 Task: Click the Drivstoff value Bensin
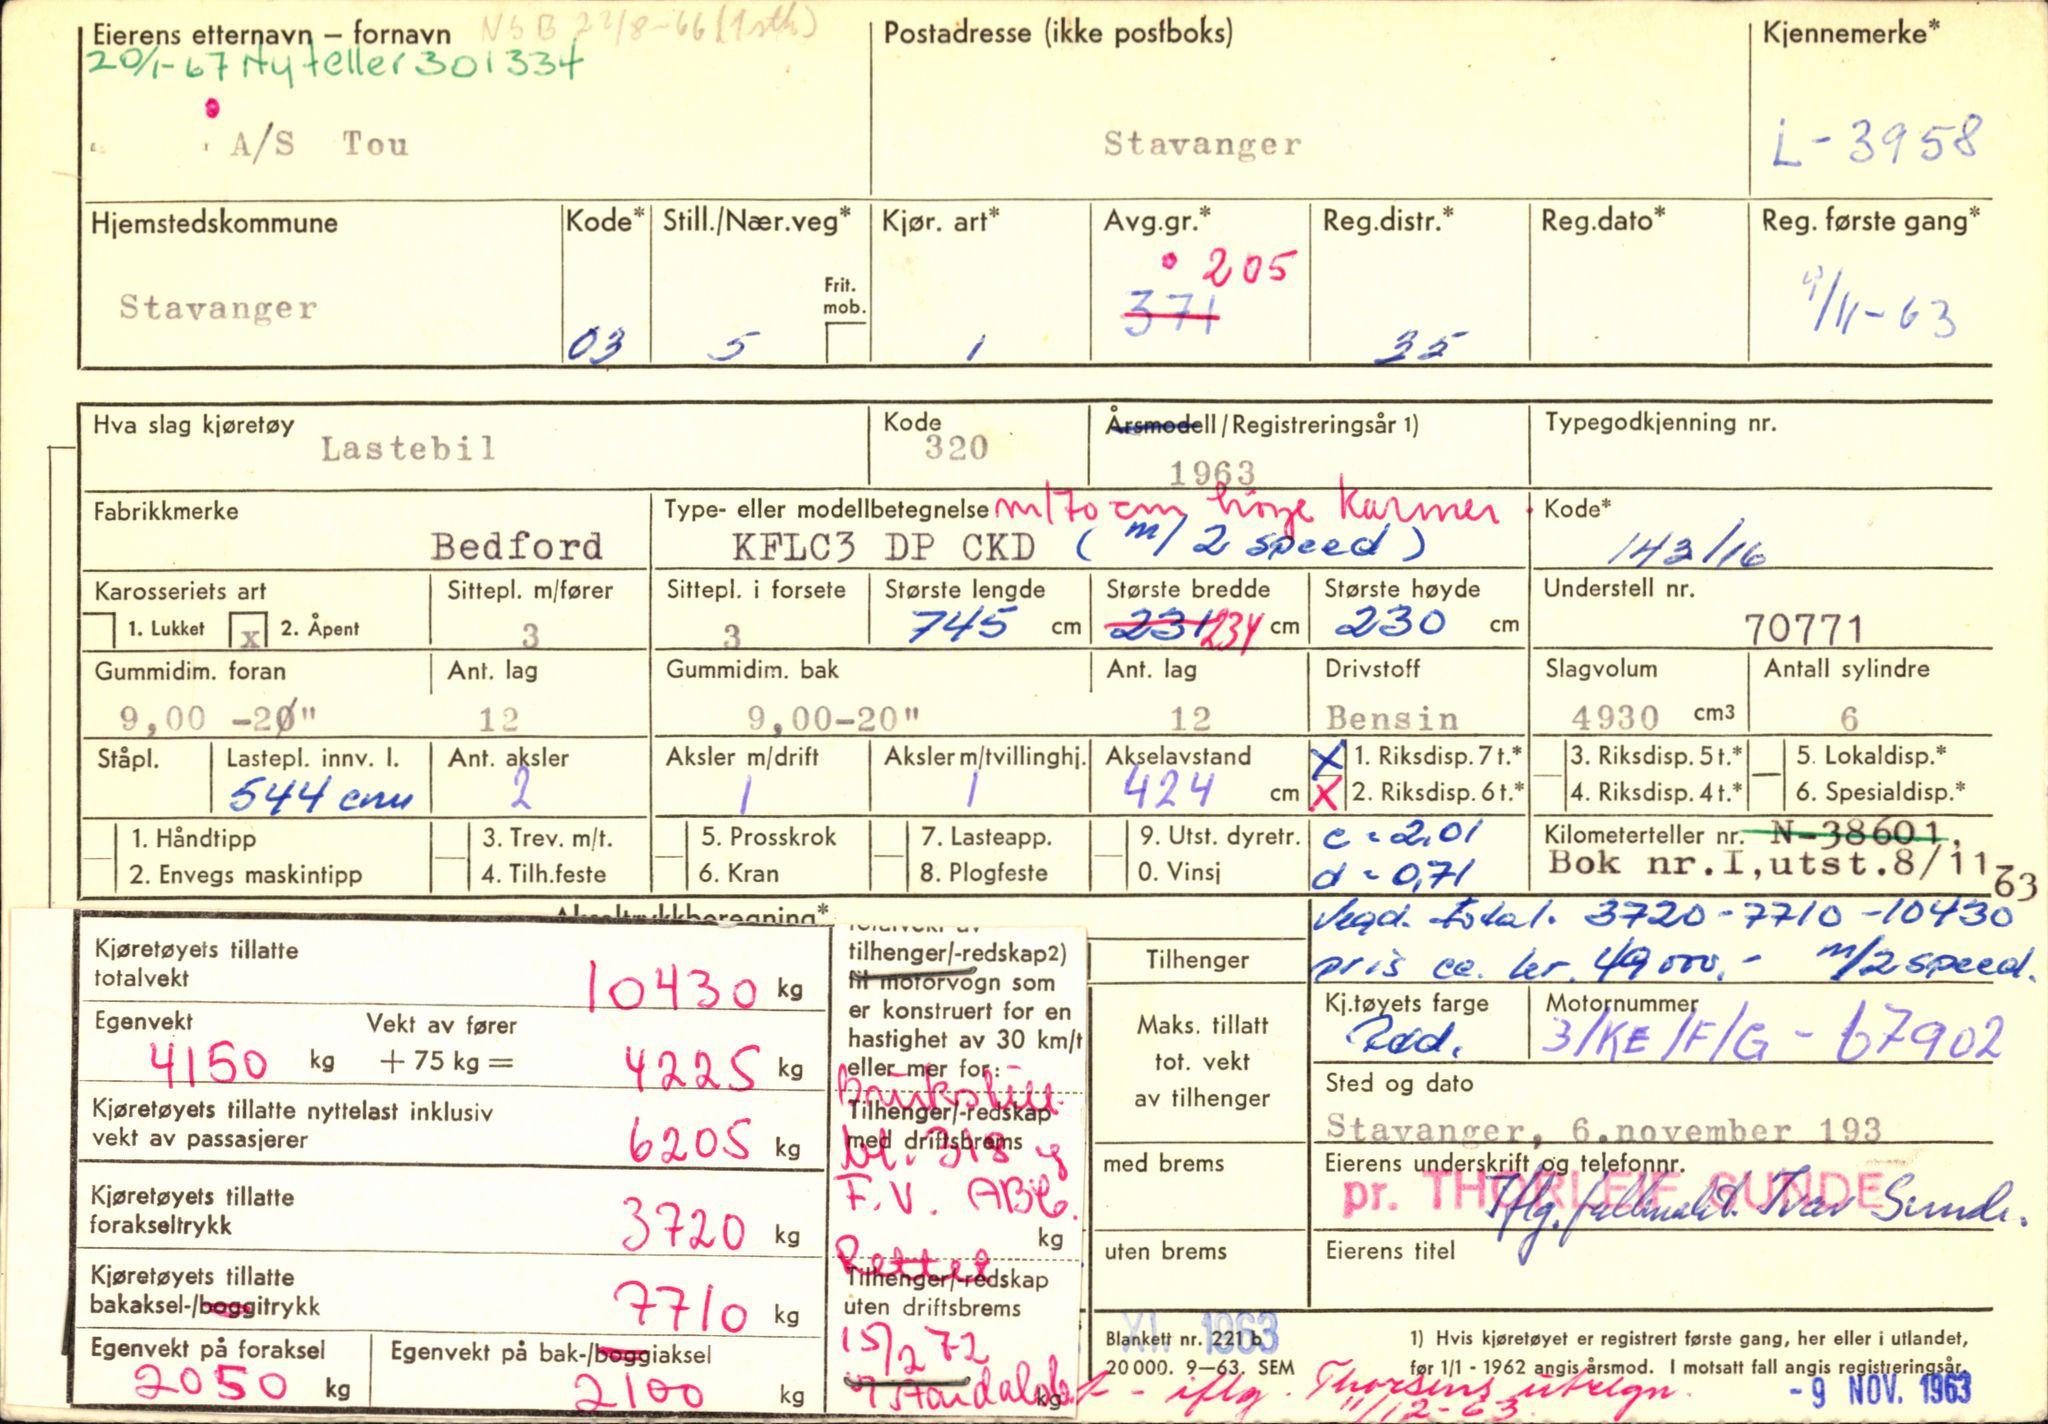1392,717
